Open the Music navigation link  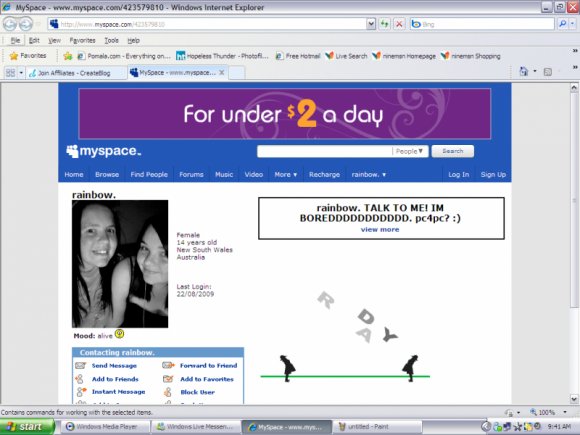pyautogui.click(x=224, y=175)
